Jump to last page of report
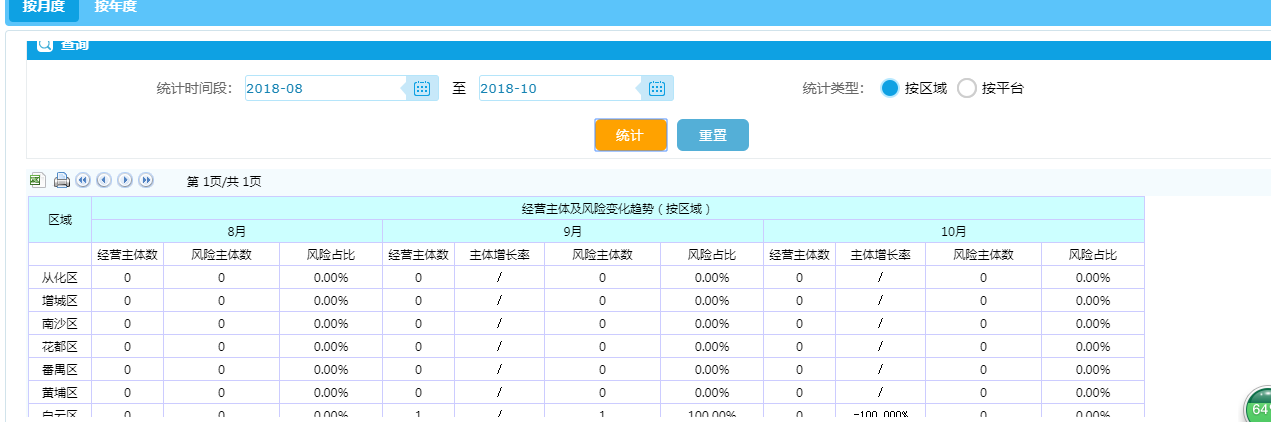The width and height of the screenshot is (1271, 422). click(x=146, y=180)
